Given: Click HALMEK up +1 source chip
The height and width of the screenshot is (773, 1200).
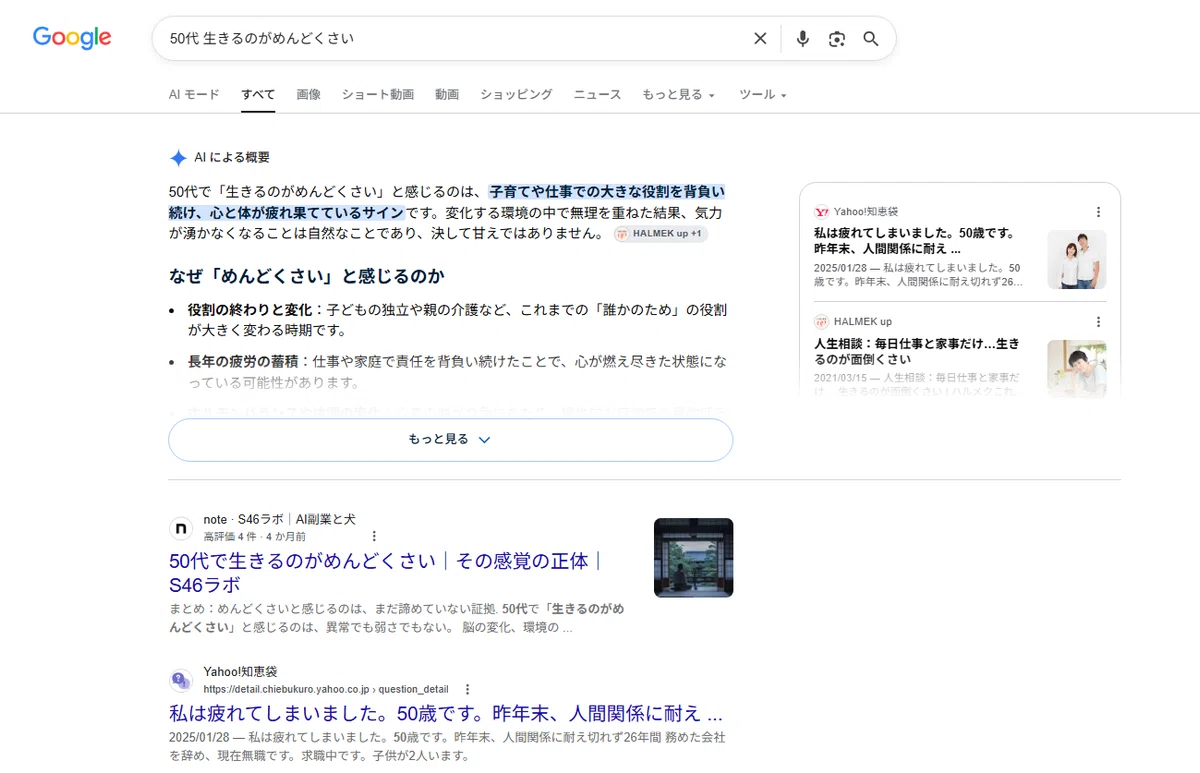Looking at the screenshot, I should pyautogui.click(x=661, y=233).
